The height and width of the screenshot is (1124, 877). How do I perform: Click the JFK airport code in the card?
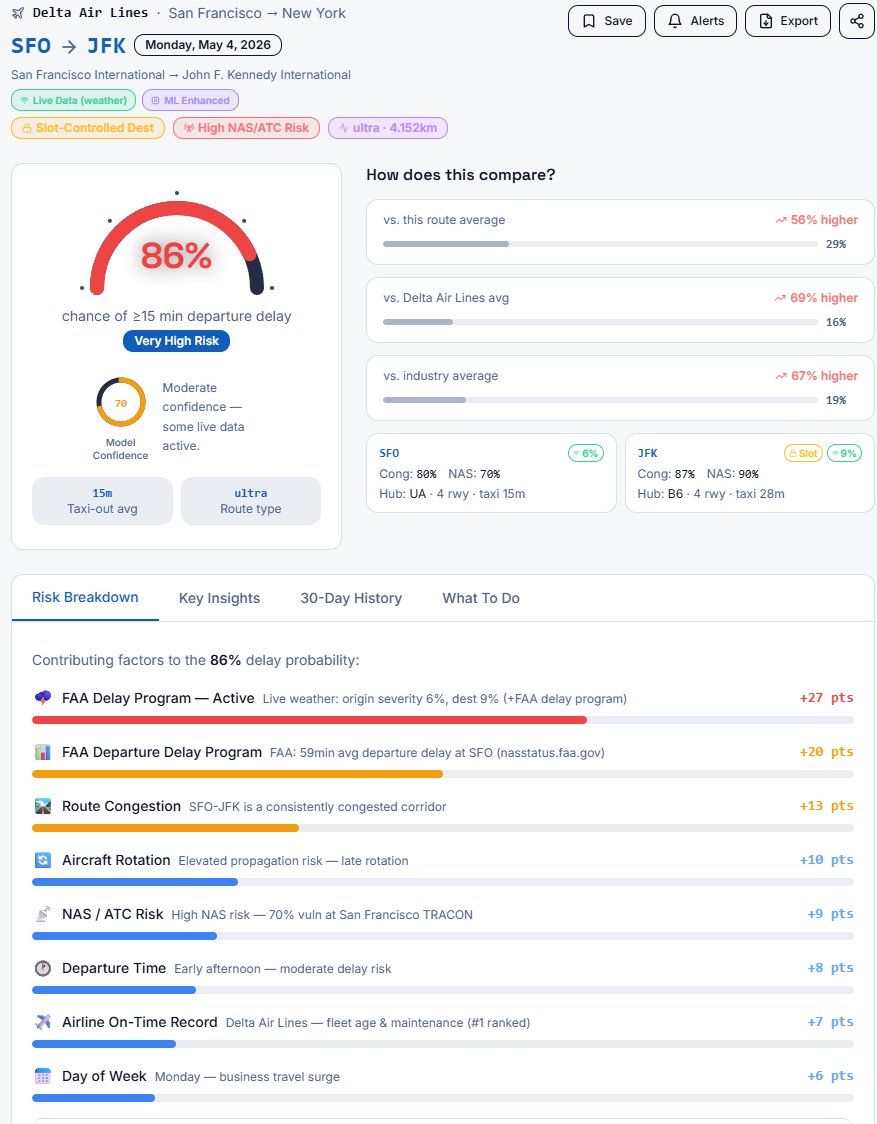(x=648, y=453)
